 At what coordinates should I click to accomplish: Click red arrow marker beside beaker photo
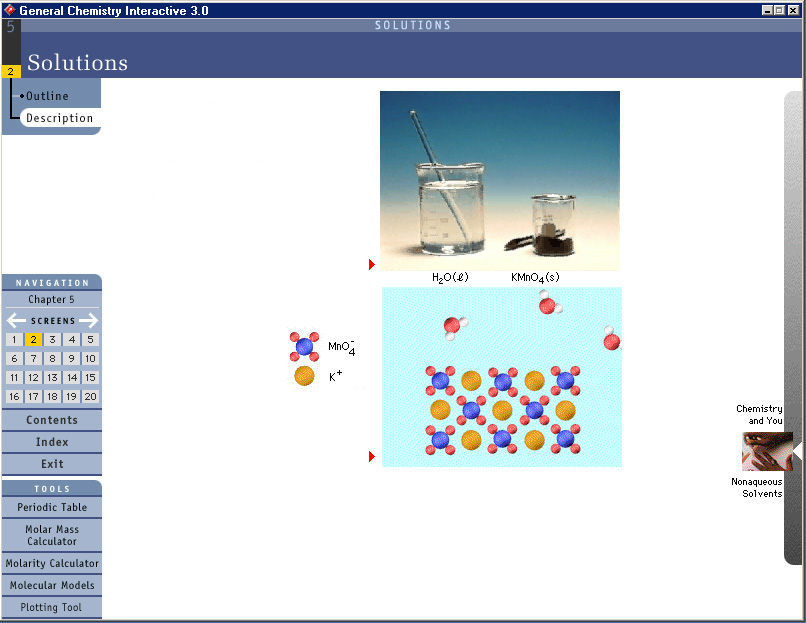372,264
